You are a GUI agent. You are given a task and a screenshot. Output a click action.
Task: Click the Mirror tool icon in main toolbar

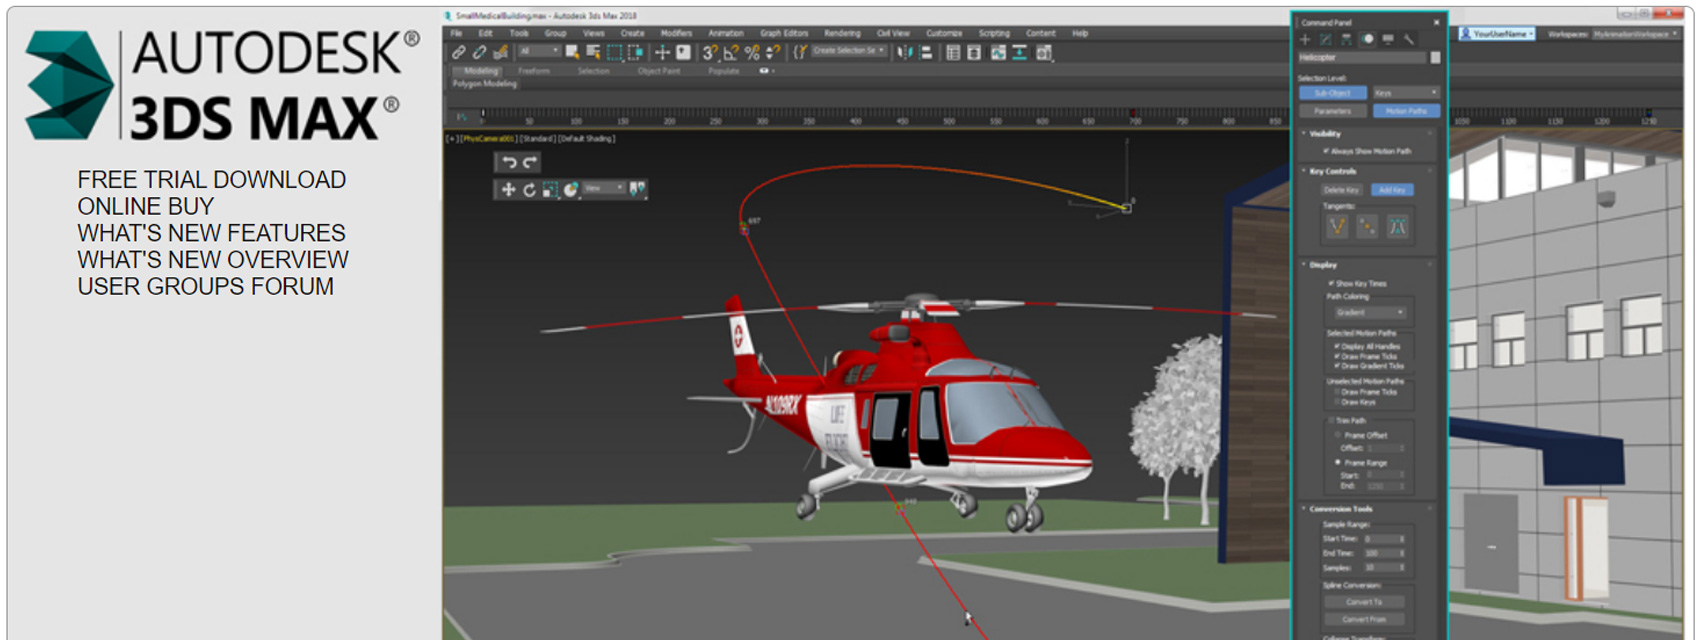[905, 52]
